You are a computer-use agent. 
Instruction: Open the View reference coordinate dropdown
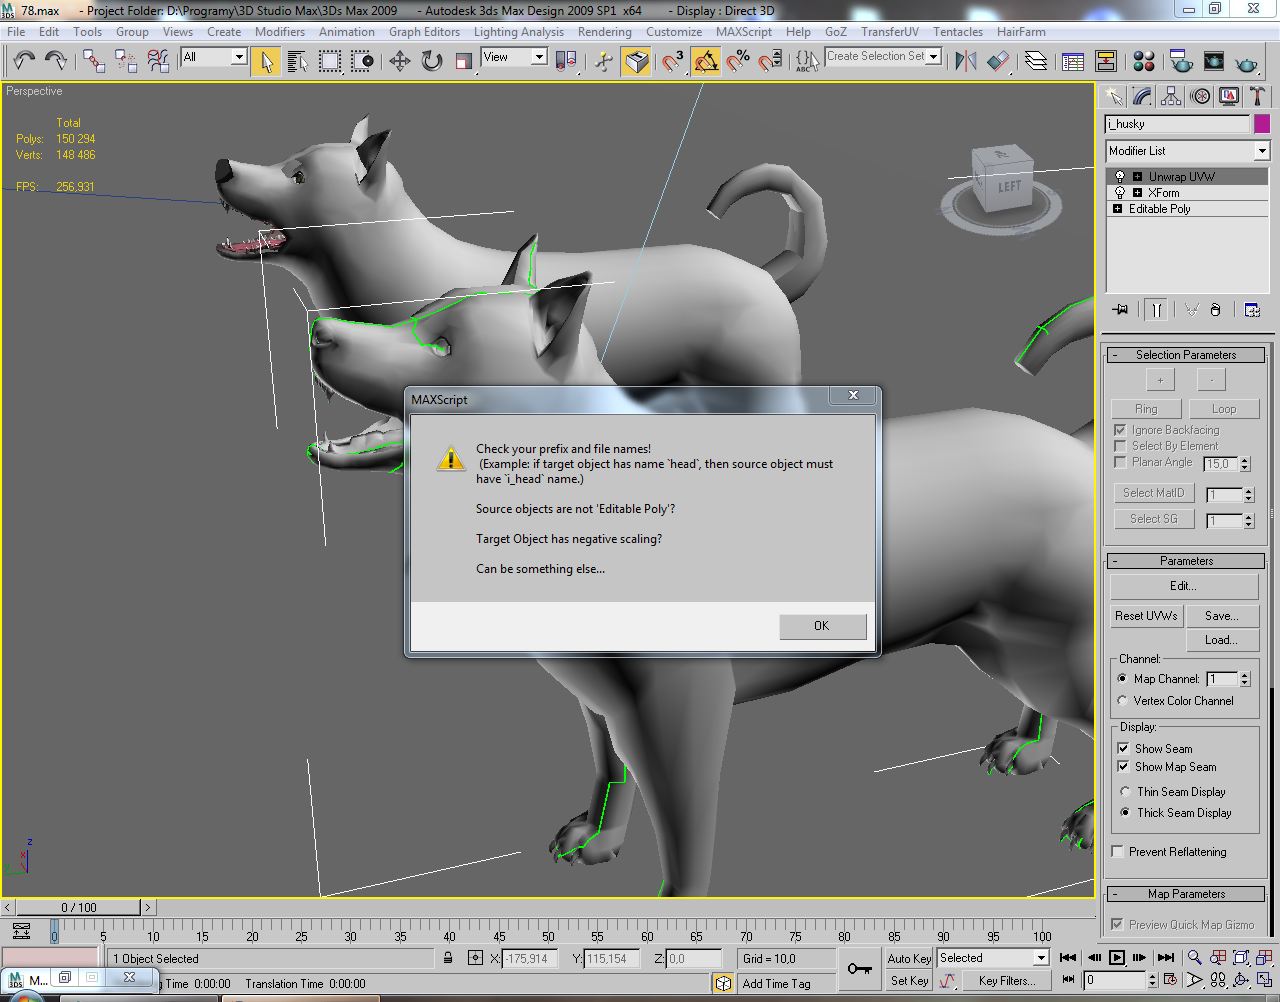point(514,57)
